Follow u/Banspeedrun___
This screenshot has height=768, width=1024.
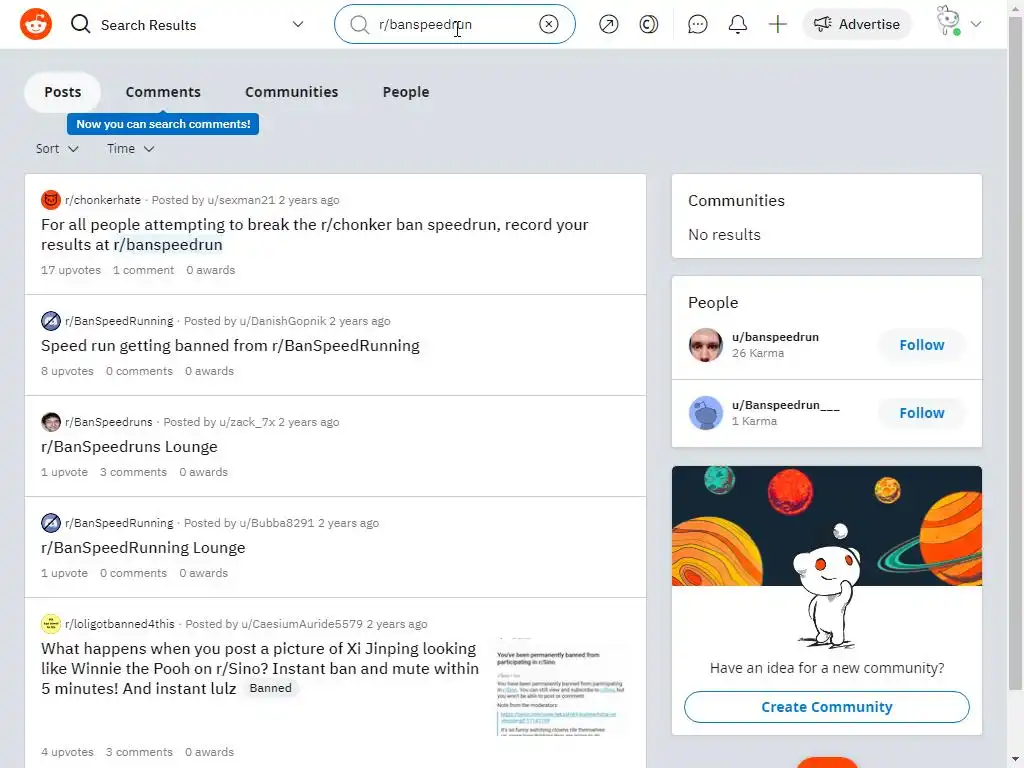921,413
